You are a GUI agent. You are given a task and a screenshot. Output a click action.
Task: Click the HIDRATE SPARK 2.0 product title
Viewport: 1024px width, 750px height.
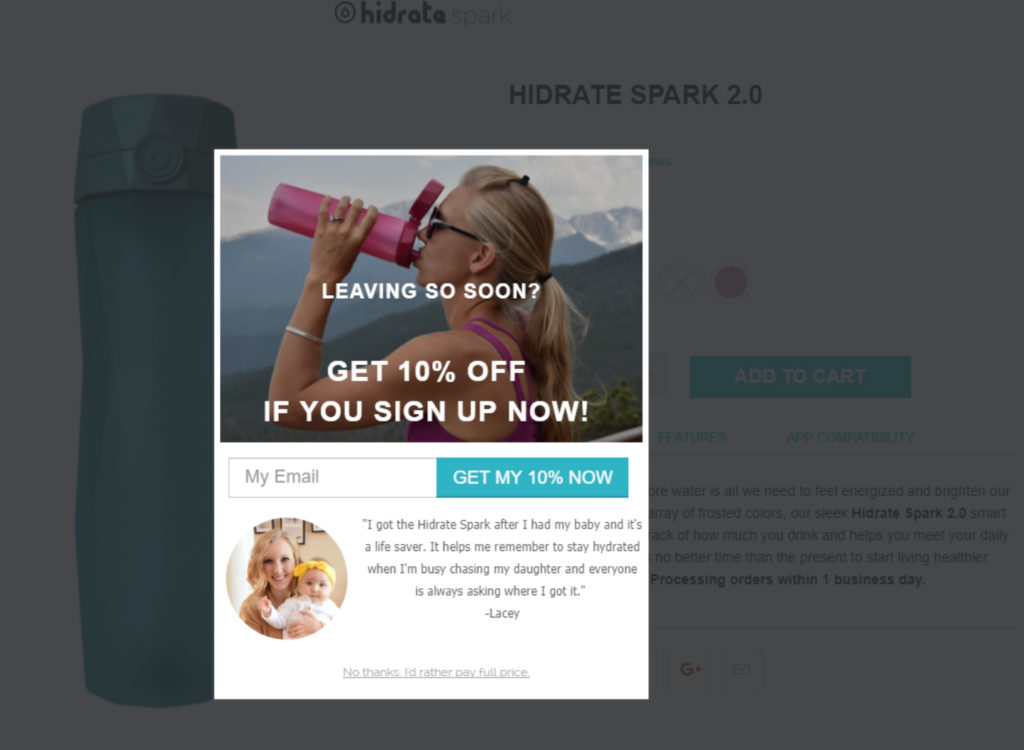635,95
